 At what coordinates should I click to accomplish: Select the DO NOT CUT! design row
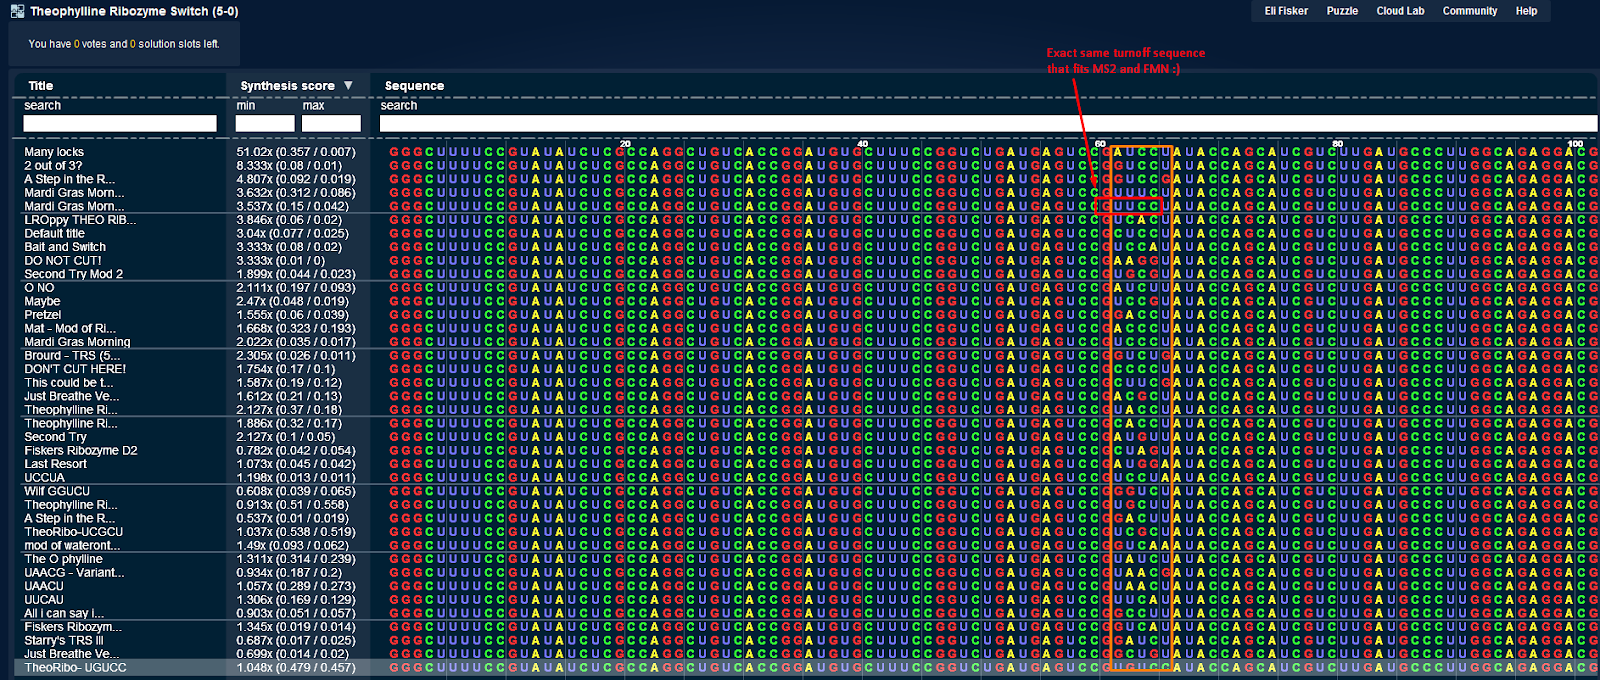(63, 260)
